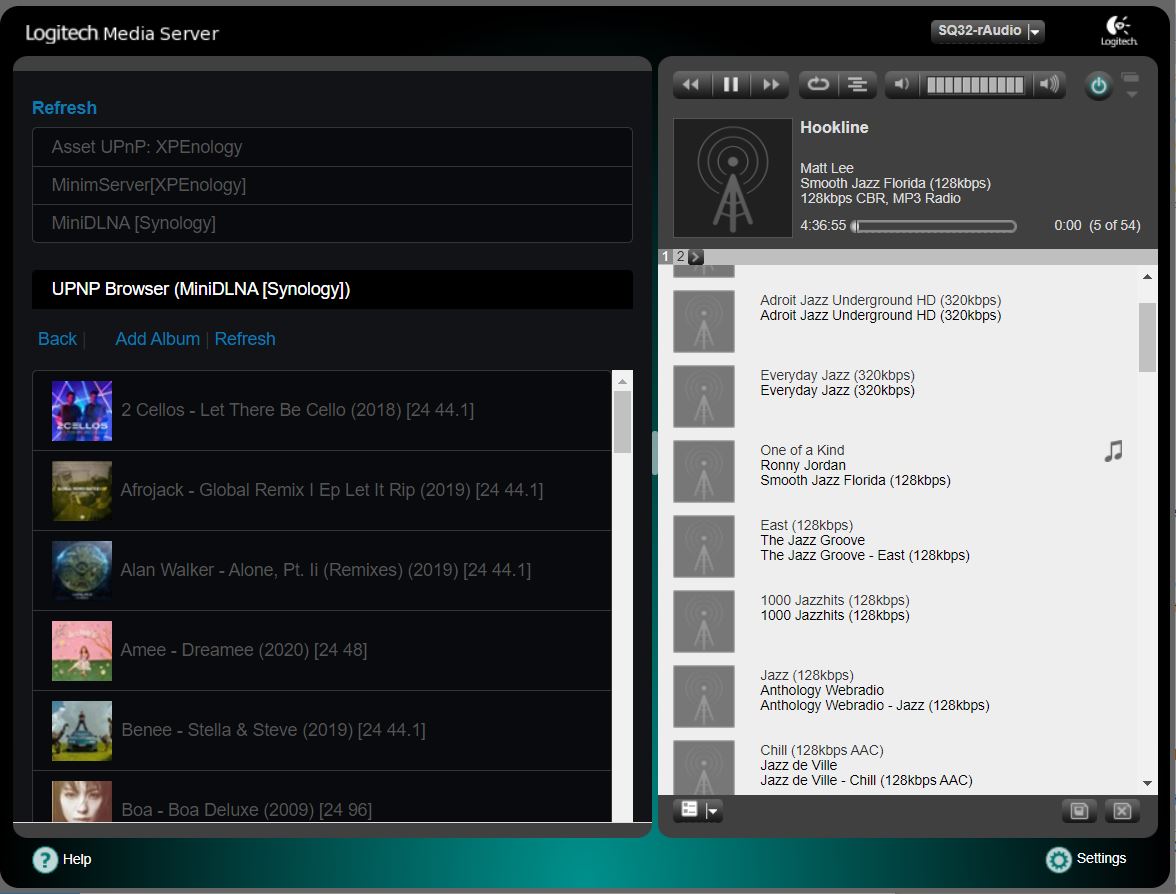Viewport: 1176px width, 894px height.
Task: Click Everyday Jazz (320kbps) title
Action: click(837, 375)
